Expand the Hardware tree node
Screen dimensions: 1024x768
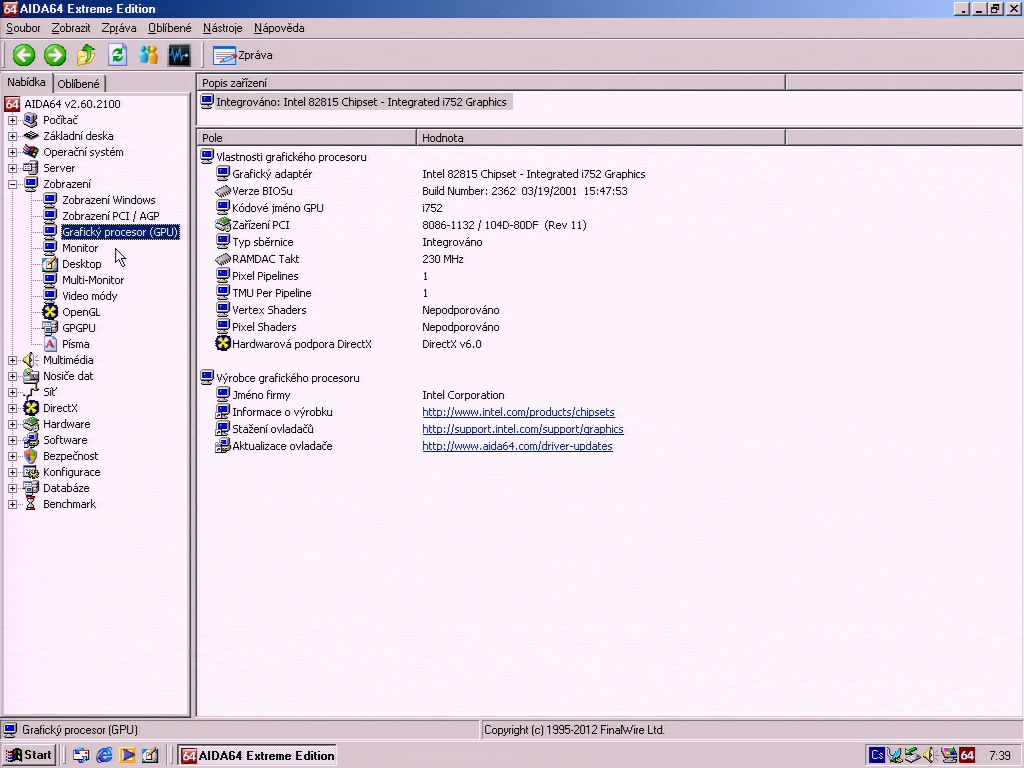click(x=12, y=424)
